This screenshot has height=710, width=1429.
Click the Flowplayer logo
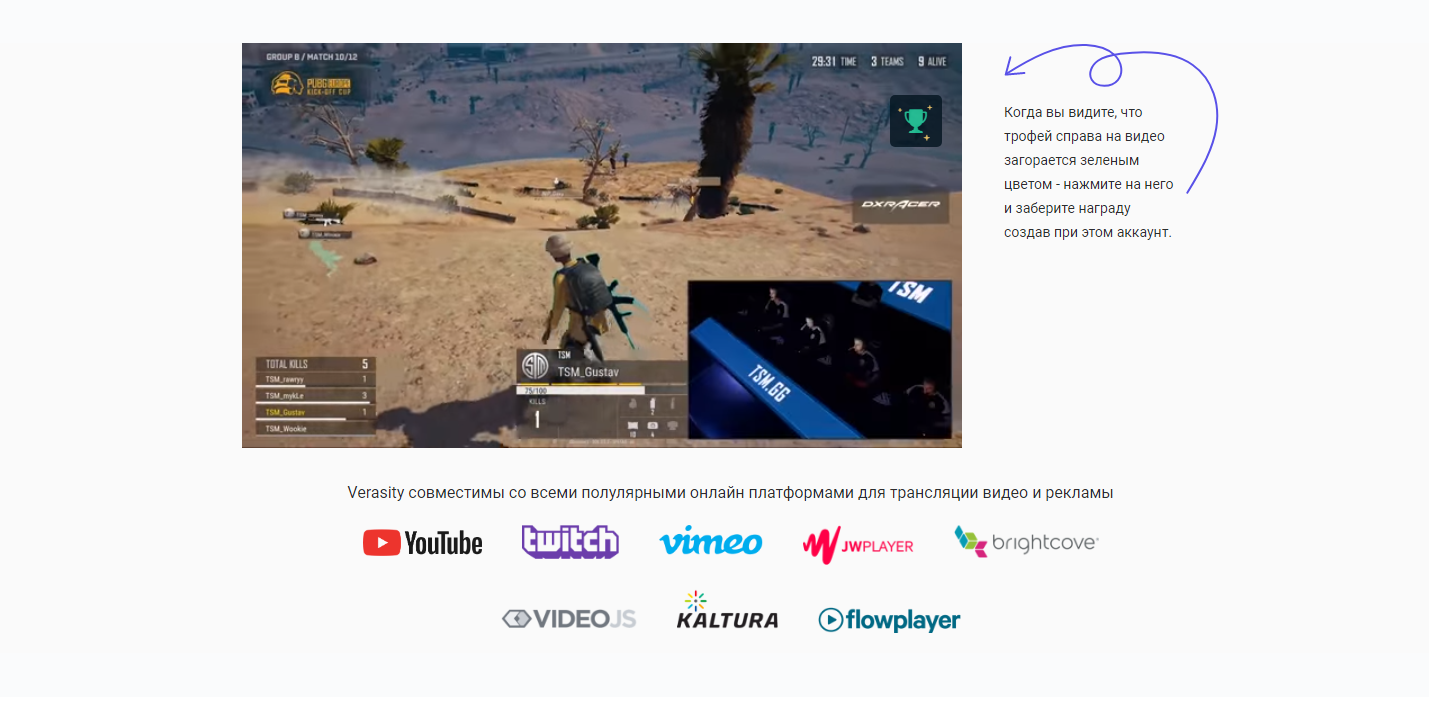(889, 620)
